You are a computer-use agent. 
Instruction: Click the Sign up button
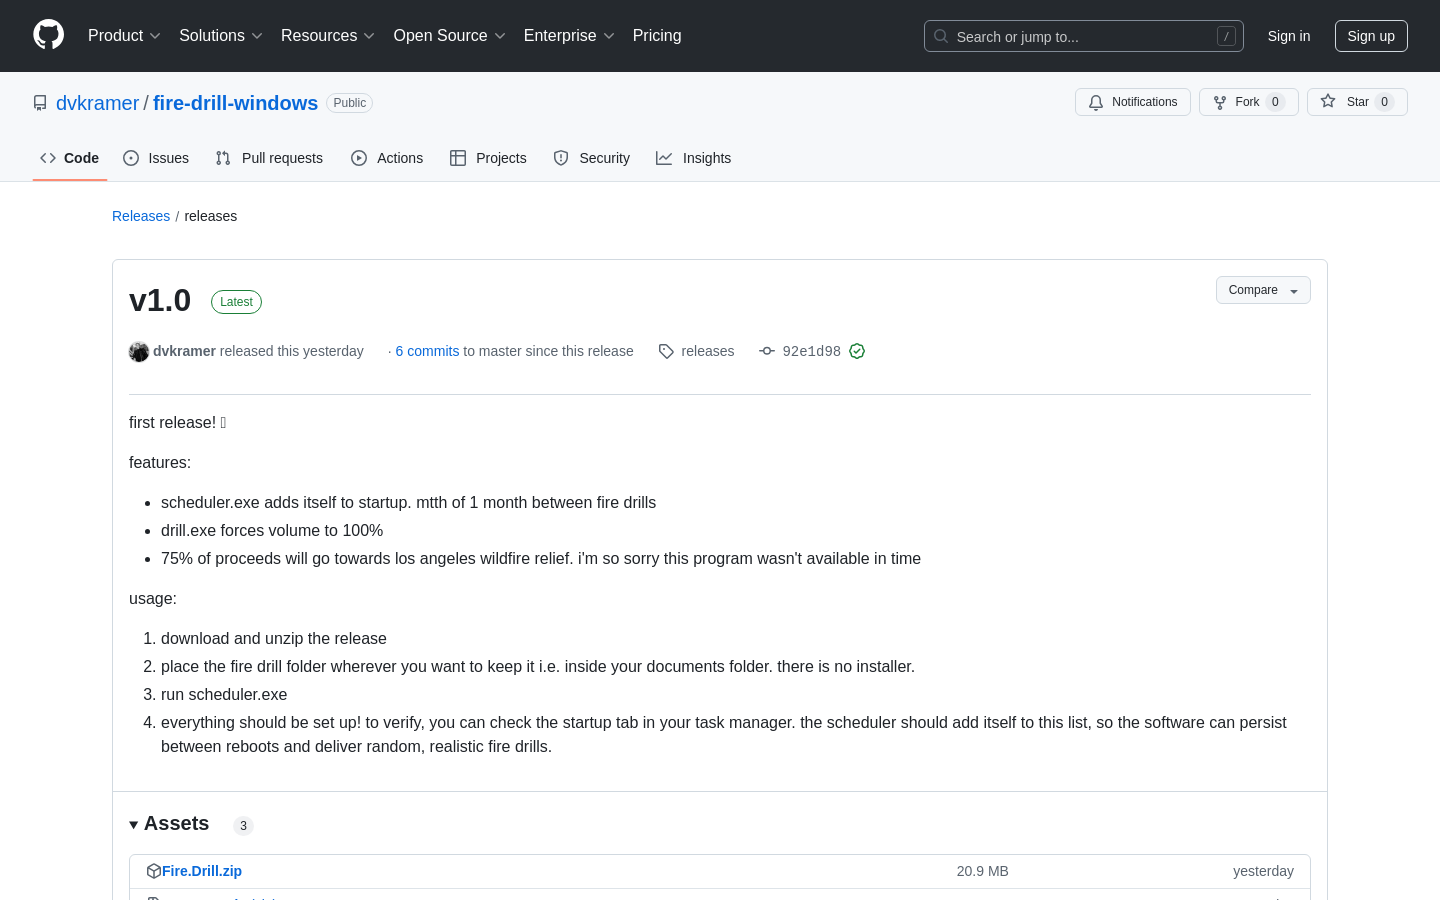[x=1371, y=36]
